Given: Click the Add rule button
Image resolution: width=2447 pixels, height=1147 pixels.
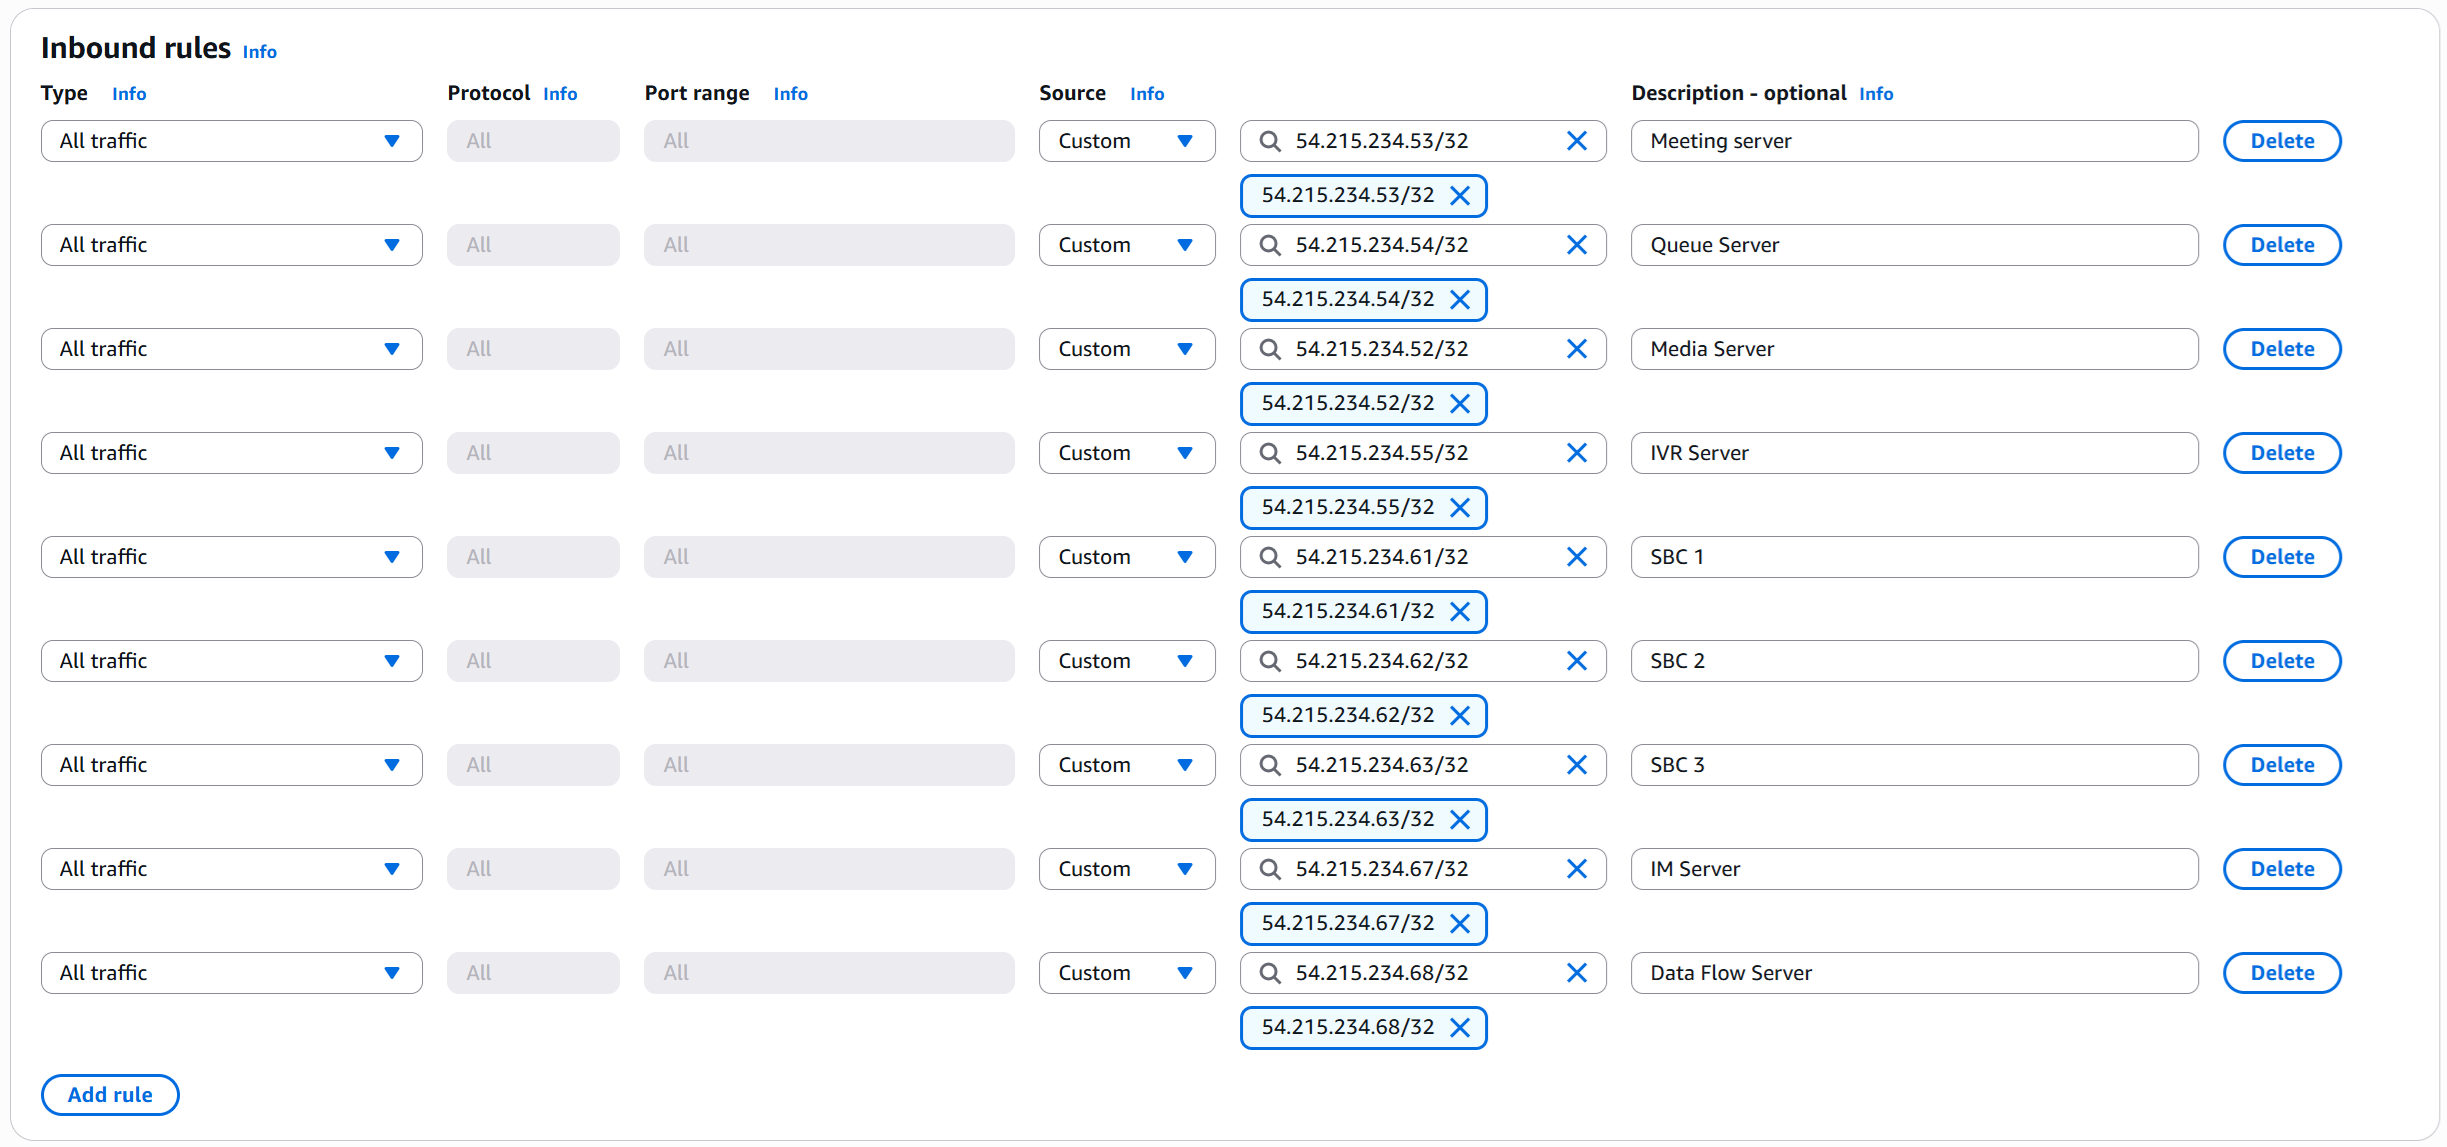Looking at the screenshot, I should point(110,1095).
